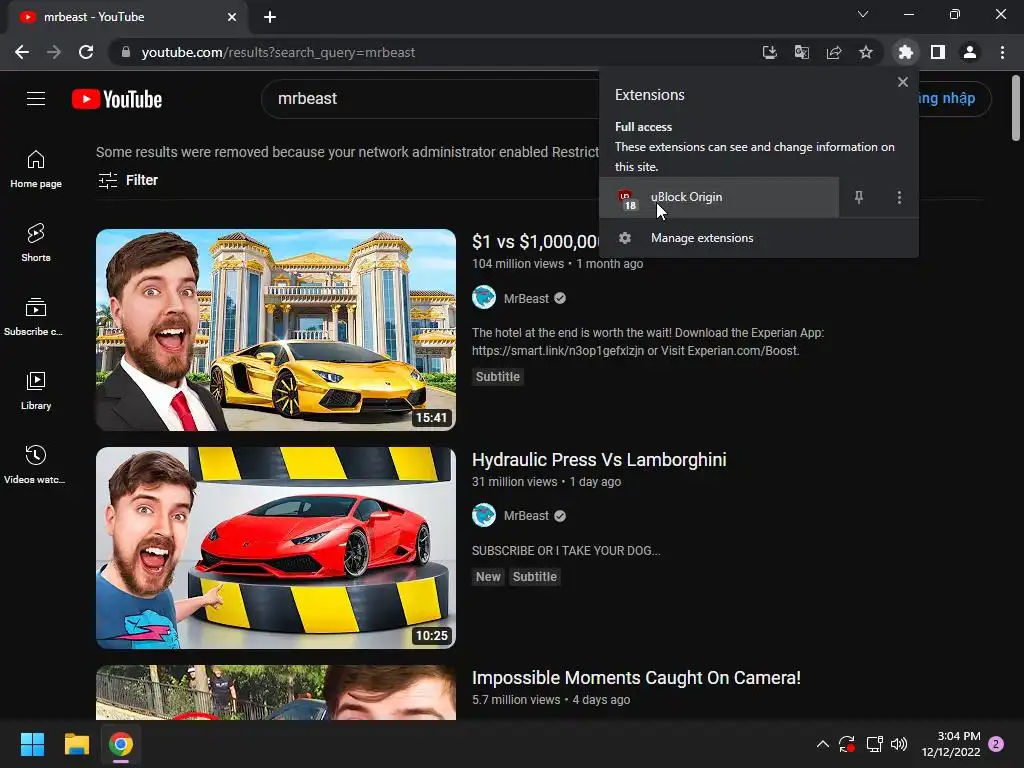
Task: Open Impossible Moments Caught On Camera thumbnail
Action: [x=276, y=692]
